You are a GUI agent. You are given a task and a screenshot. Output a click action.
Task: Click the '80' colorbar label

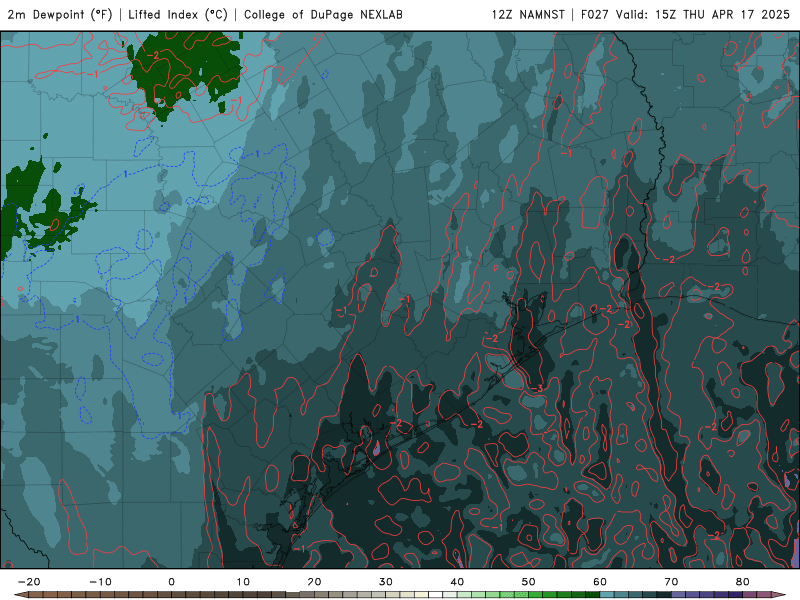point(743,582)
